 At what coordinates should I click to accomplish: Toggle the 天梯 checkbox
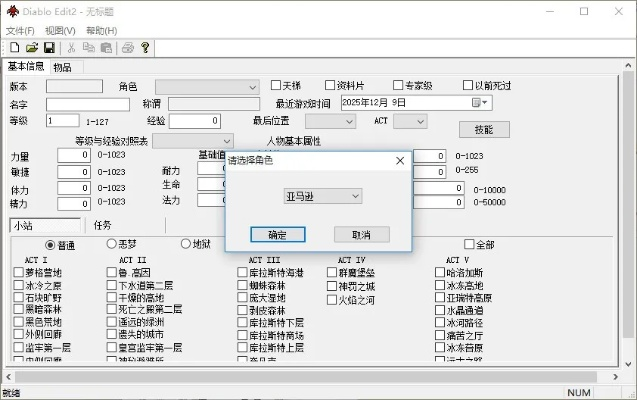[276, 85]
